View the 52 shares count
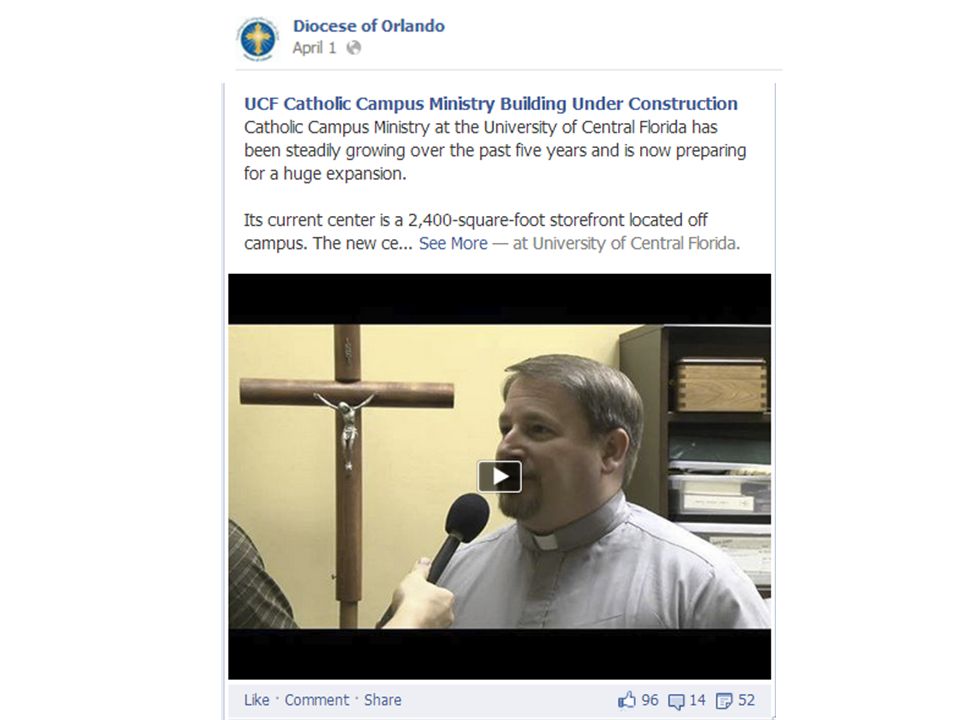 (x=746, y=700)
